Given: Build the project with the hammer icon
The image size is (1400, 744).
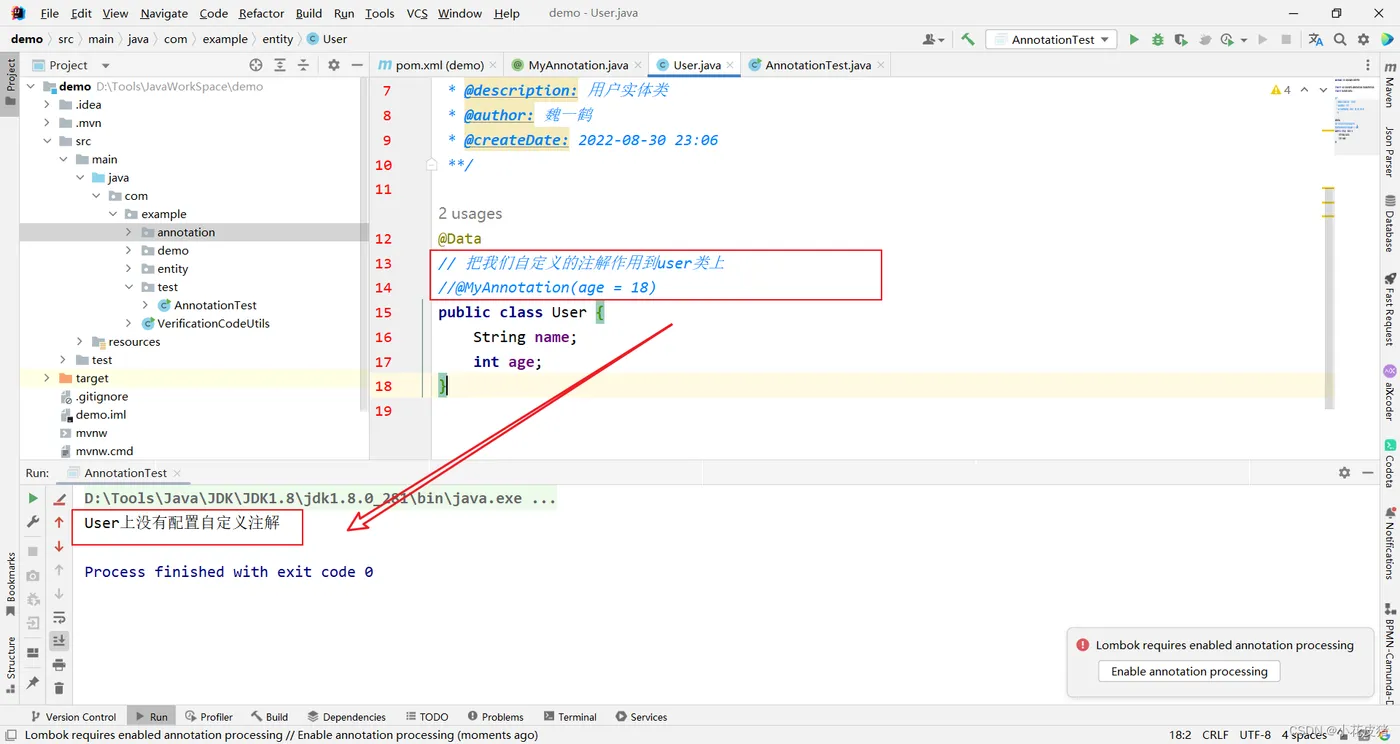Looking at the screenshot, I should [967, 39].
